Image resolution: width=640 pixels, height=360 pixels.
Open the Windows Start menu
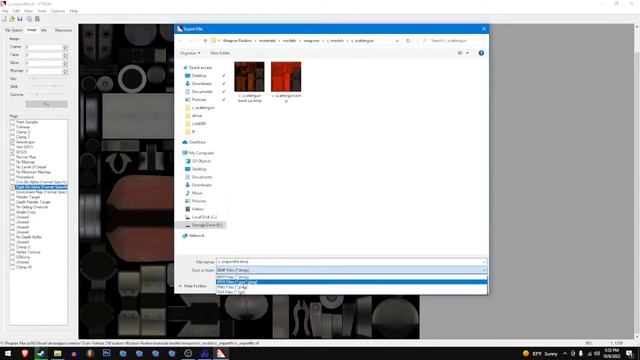8,353
